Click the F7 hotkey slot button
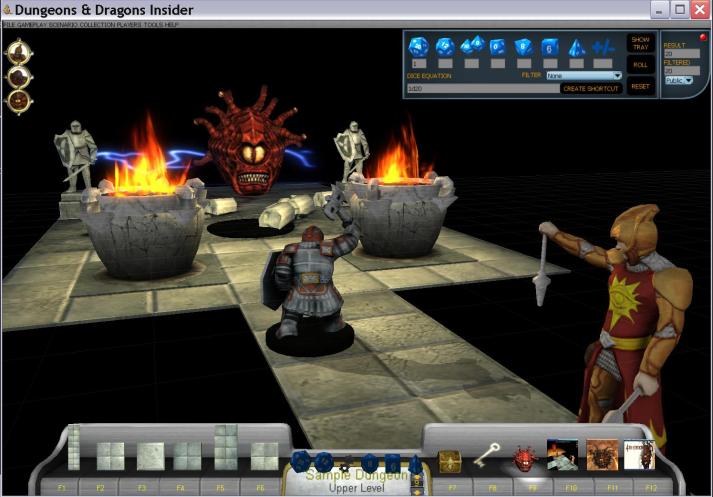 point(452,488)
